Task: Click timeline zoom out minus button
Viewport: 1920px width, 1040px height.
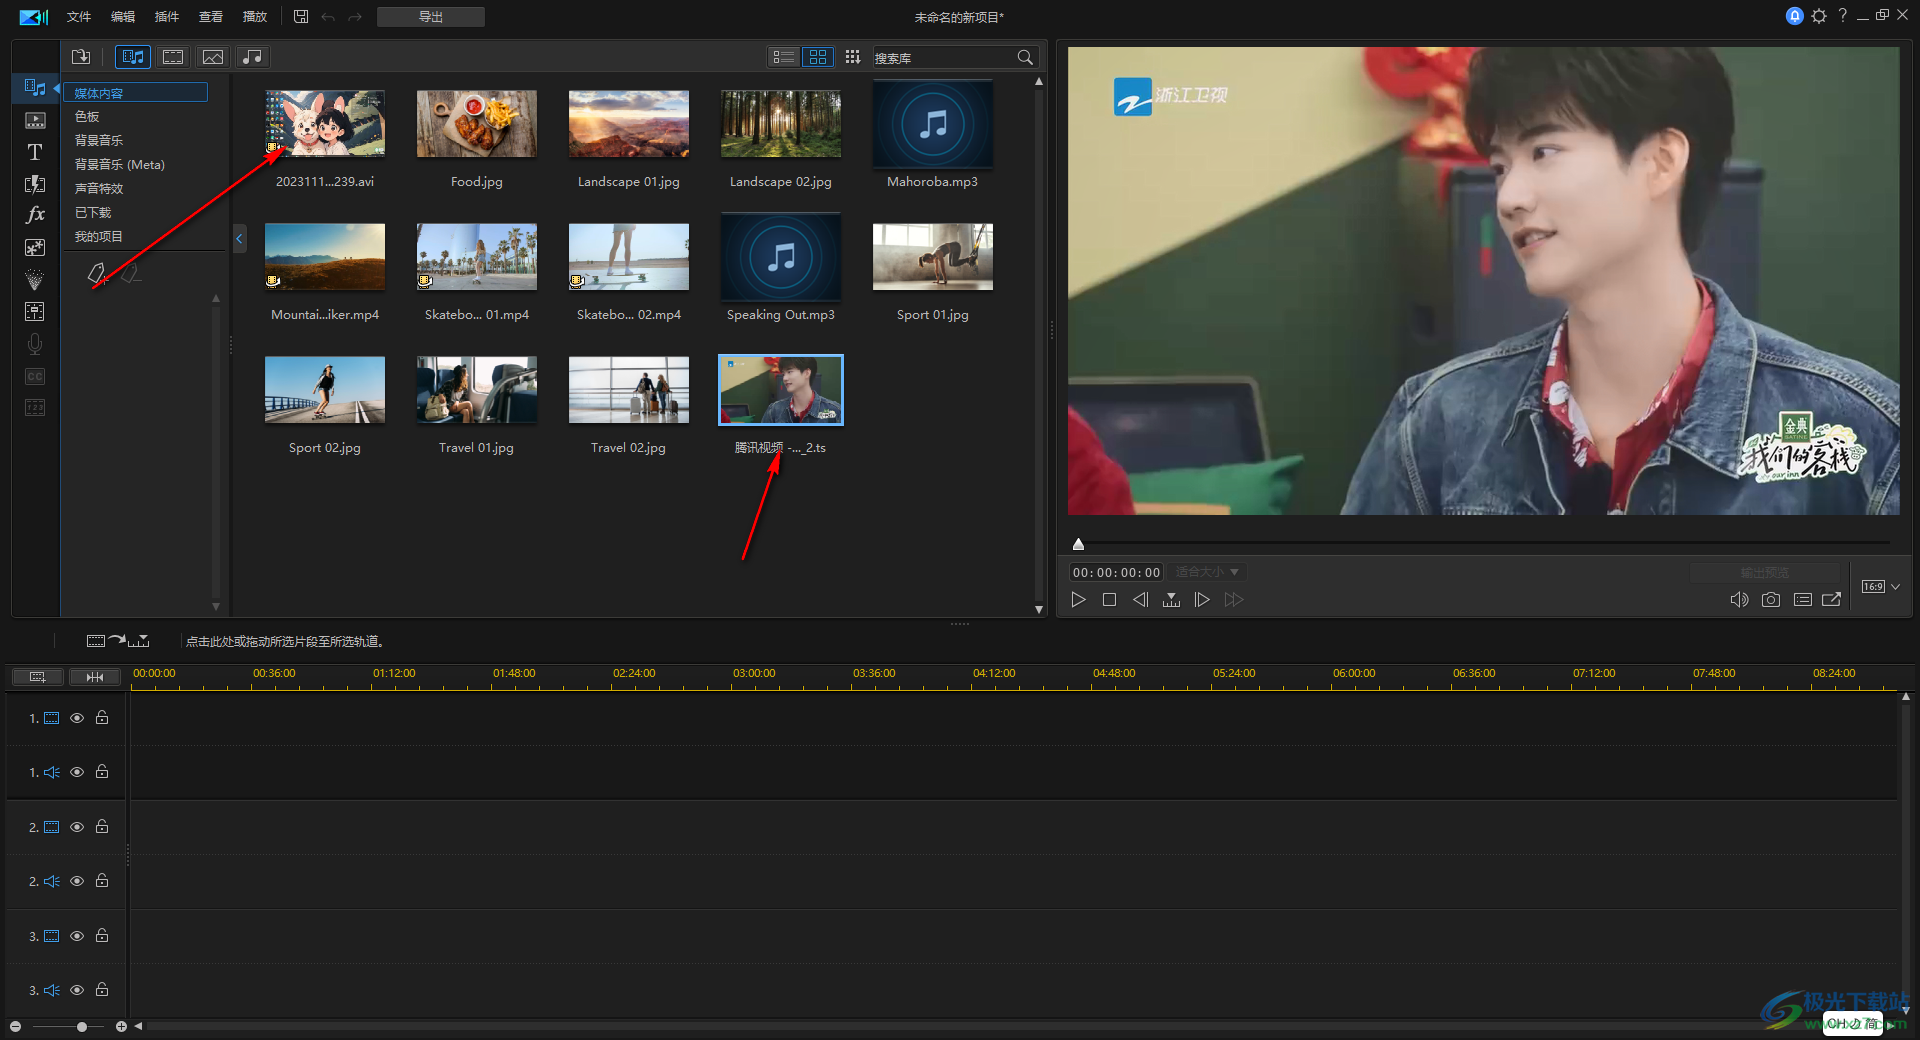Action: click(15, 1026)
